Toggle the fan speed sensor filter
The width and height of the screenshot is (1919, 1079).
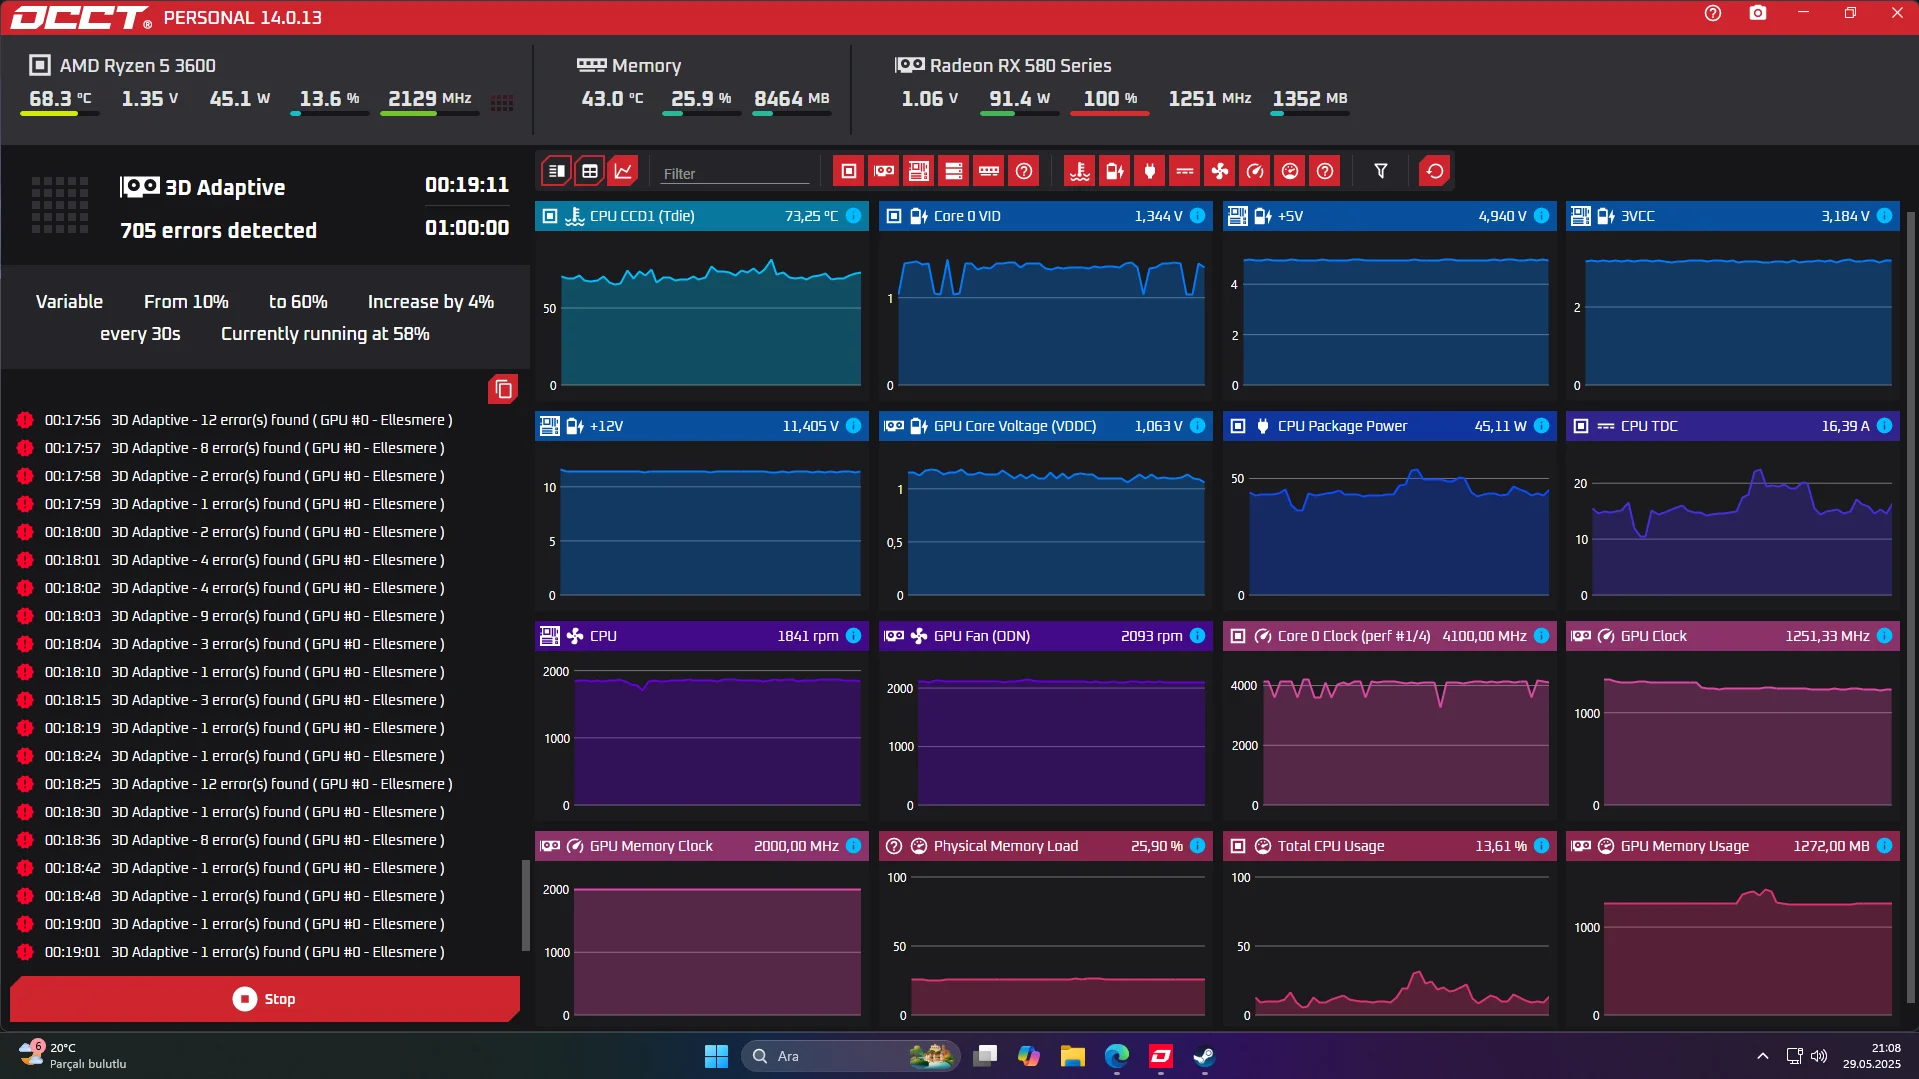click(1220, 171)
